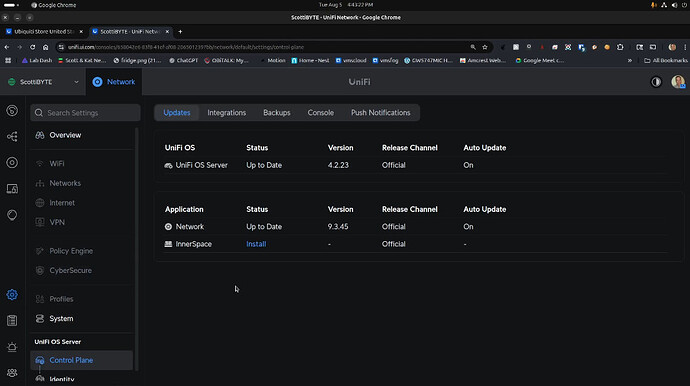Show more bookmarks chevron

(x=630, y=60)
